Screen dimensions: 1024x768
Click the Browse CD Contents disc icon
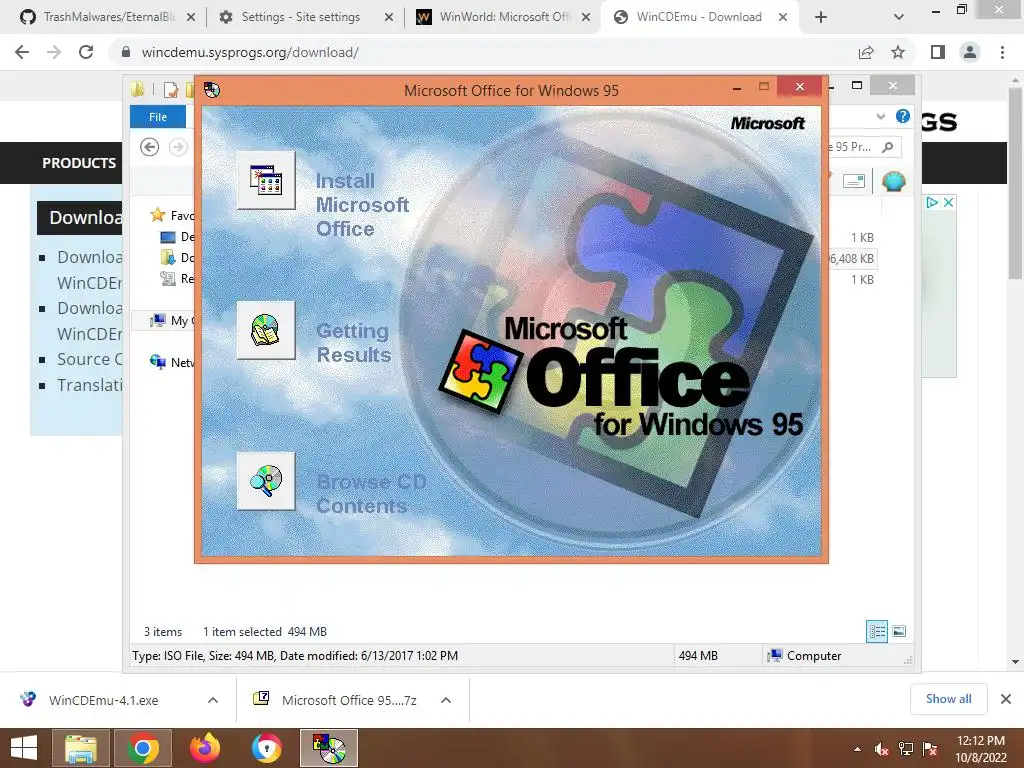click(x=266, y=481)
